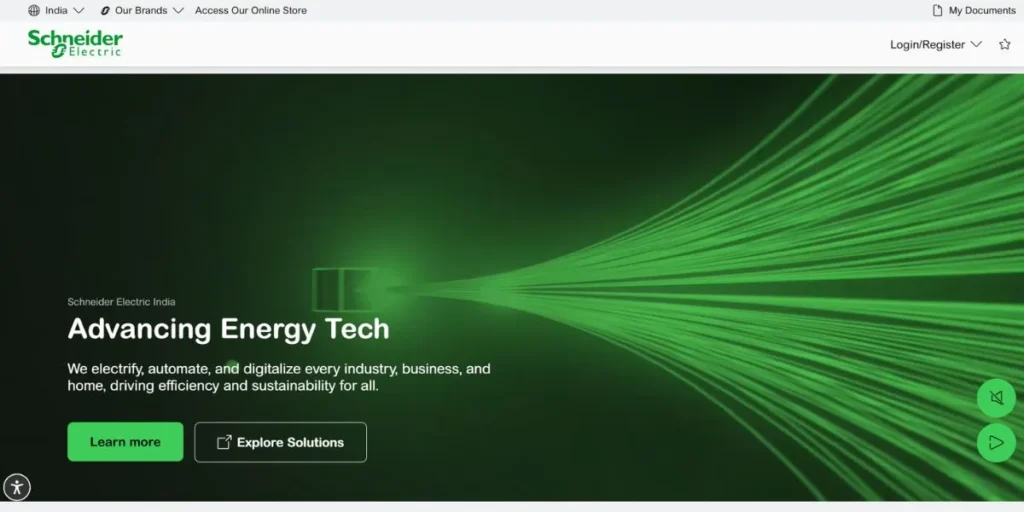
Task: Open Access Our Online Store link
Action: [251, 10]
